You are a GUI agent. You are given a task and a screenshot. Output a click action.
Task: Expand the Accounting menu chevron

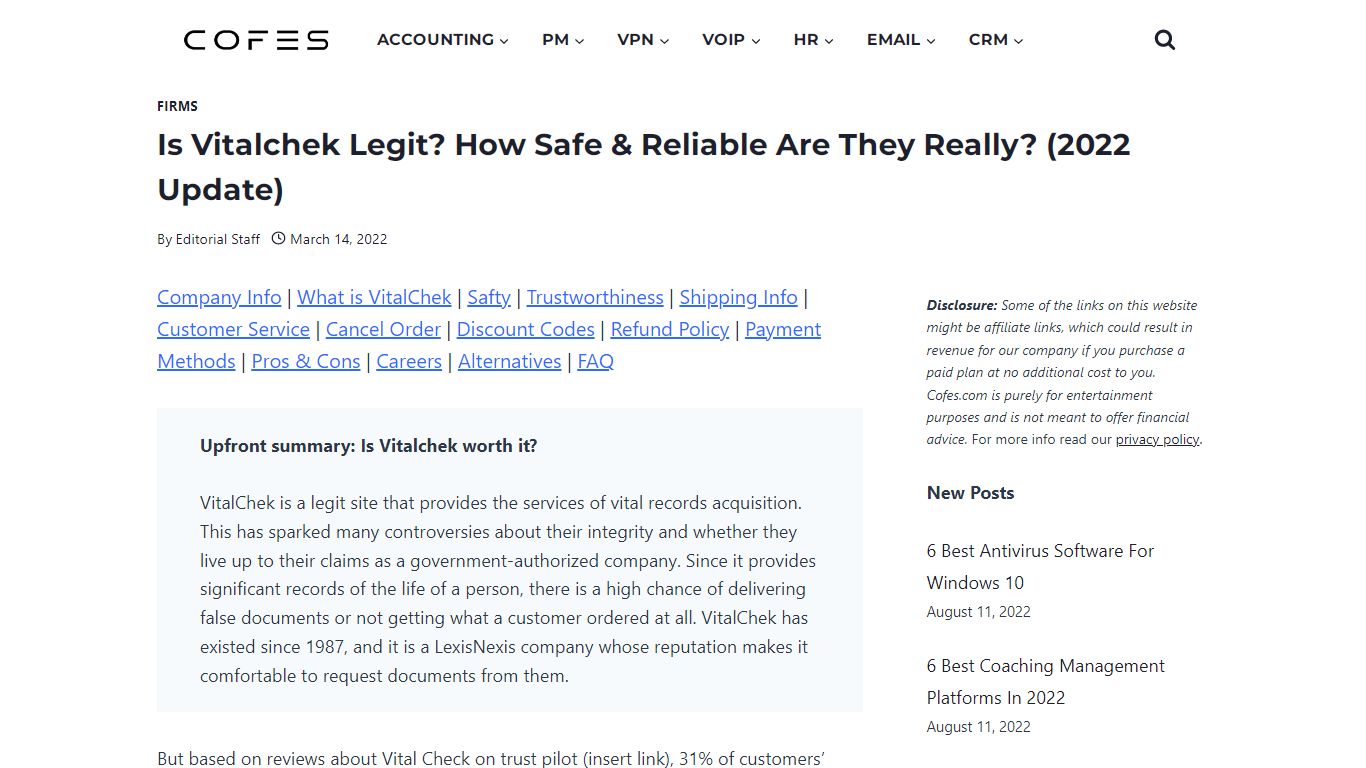(504, 41)
